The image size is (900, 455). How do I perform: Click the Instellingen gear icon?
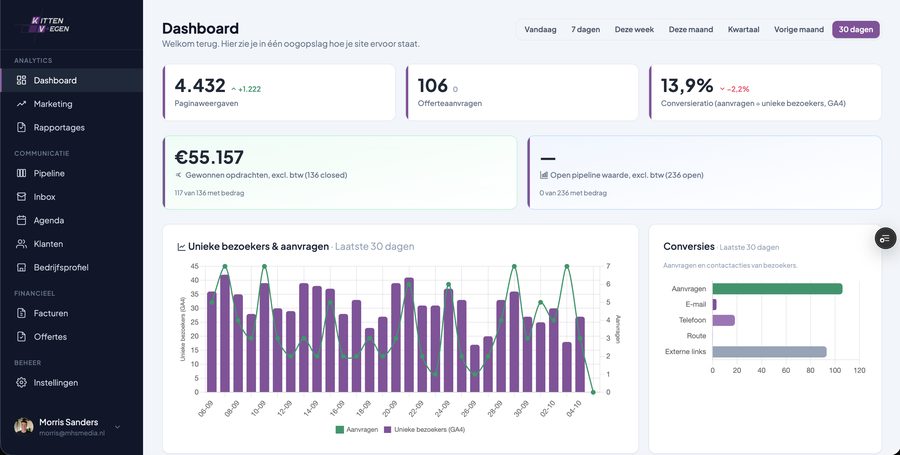pos(21,383)
